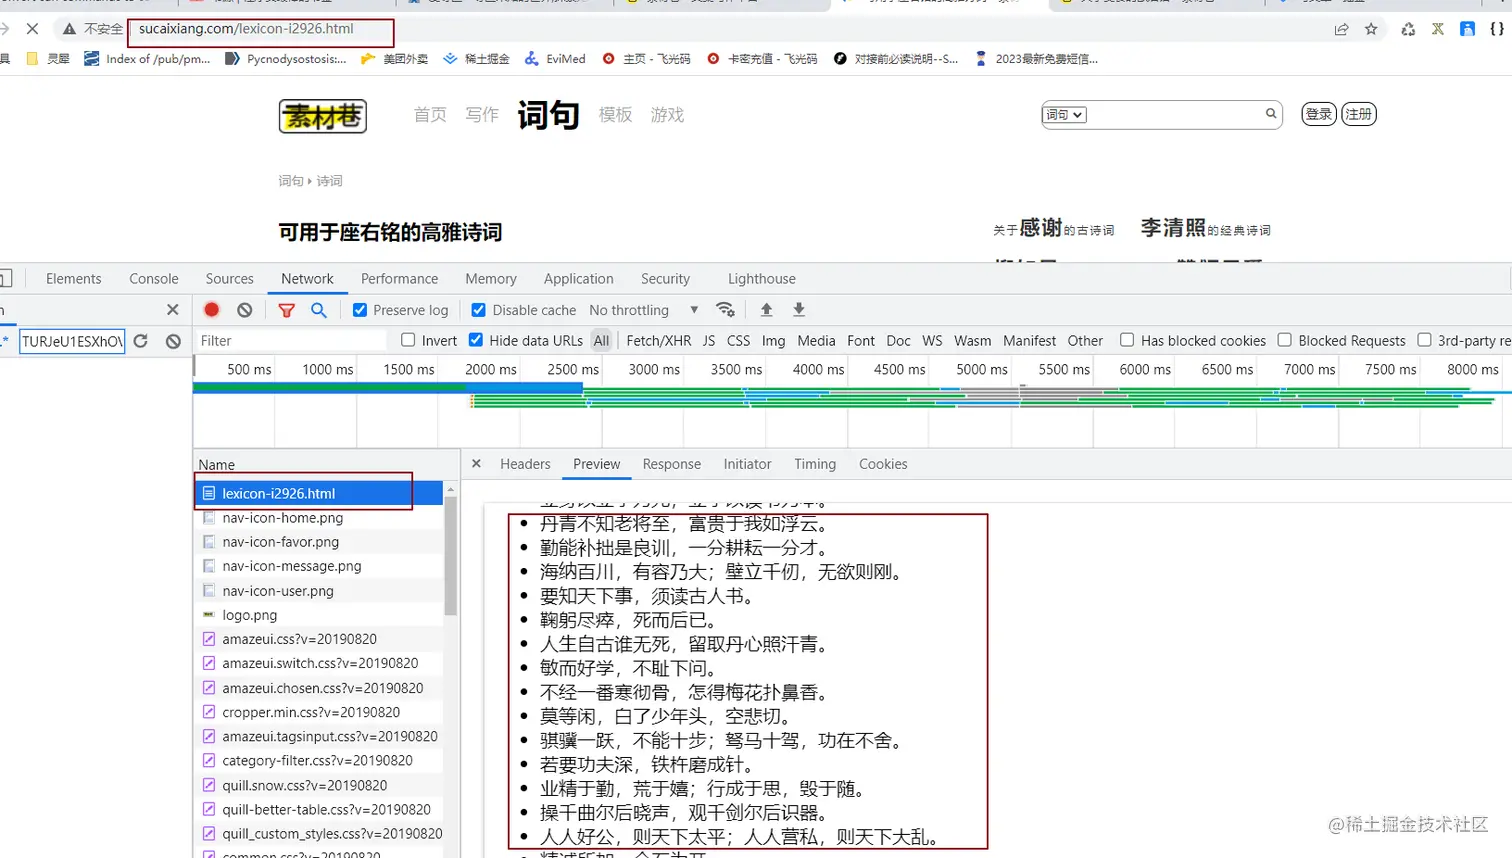Screen dimensions: 1512x858
Task: Open the request Timing tab
Action: click(815, 464)
